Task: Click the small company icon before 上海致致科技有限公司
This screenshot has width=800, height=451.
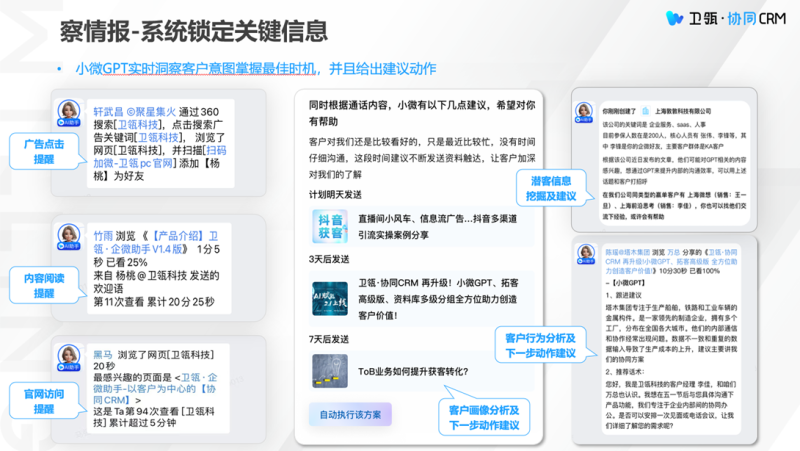Action: (x=643, y=111)
